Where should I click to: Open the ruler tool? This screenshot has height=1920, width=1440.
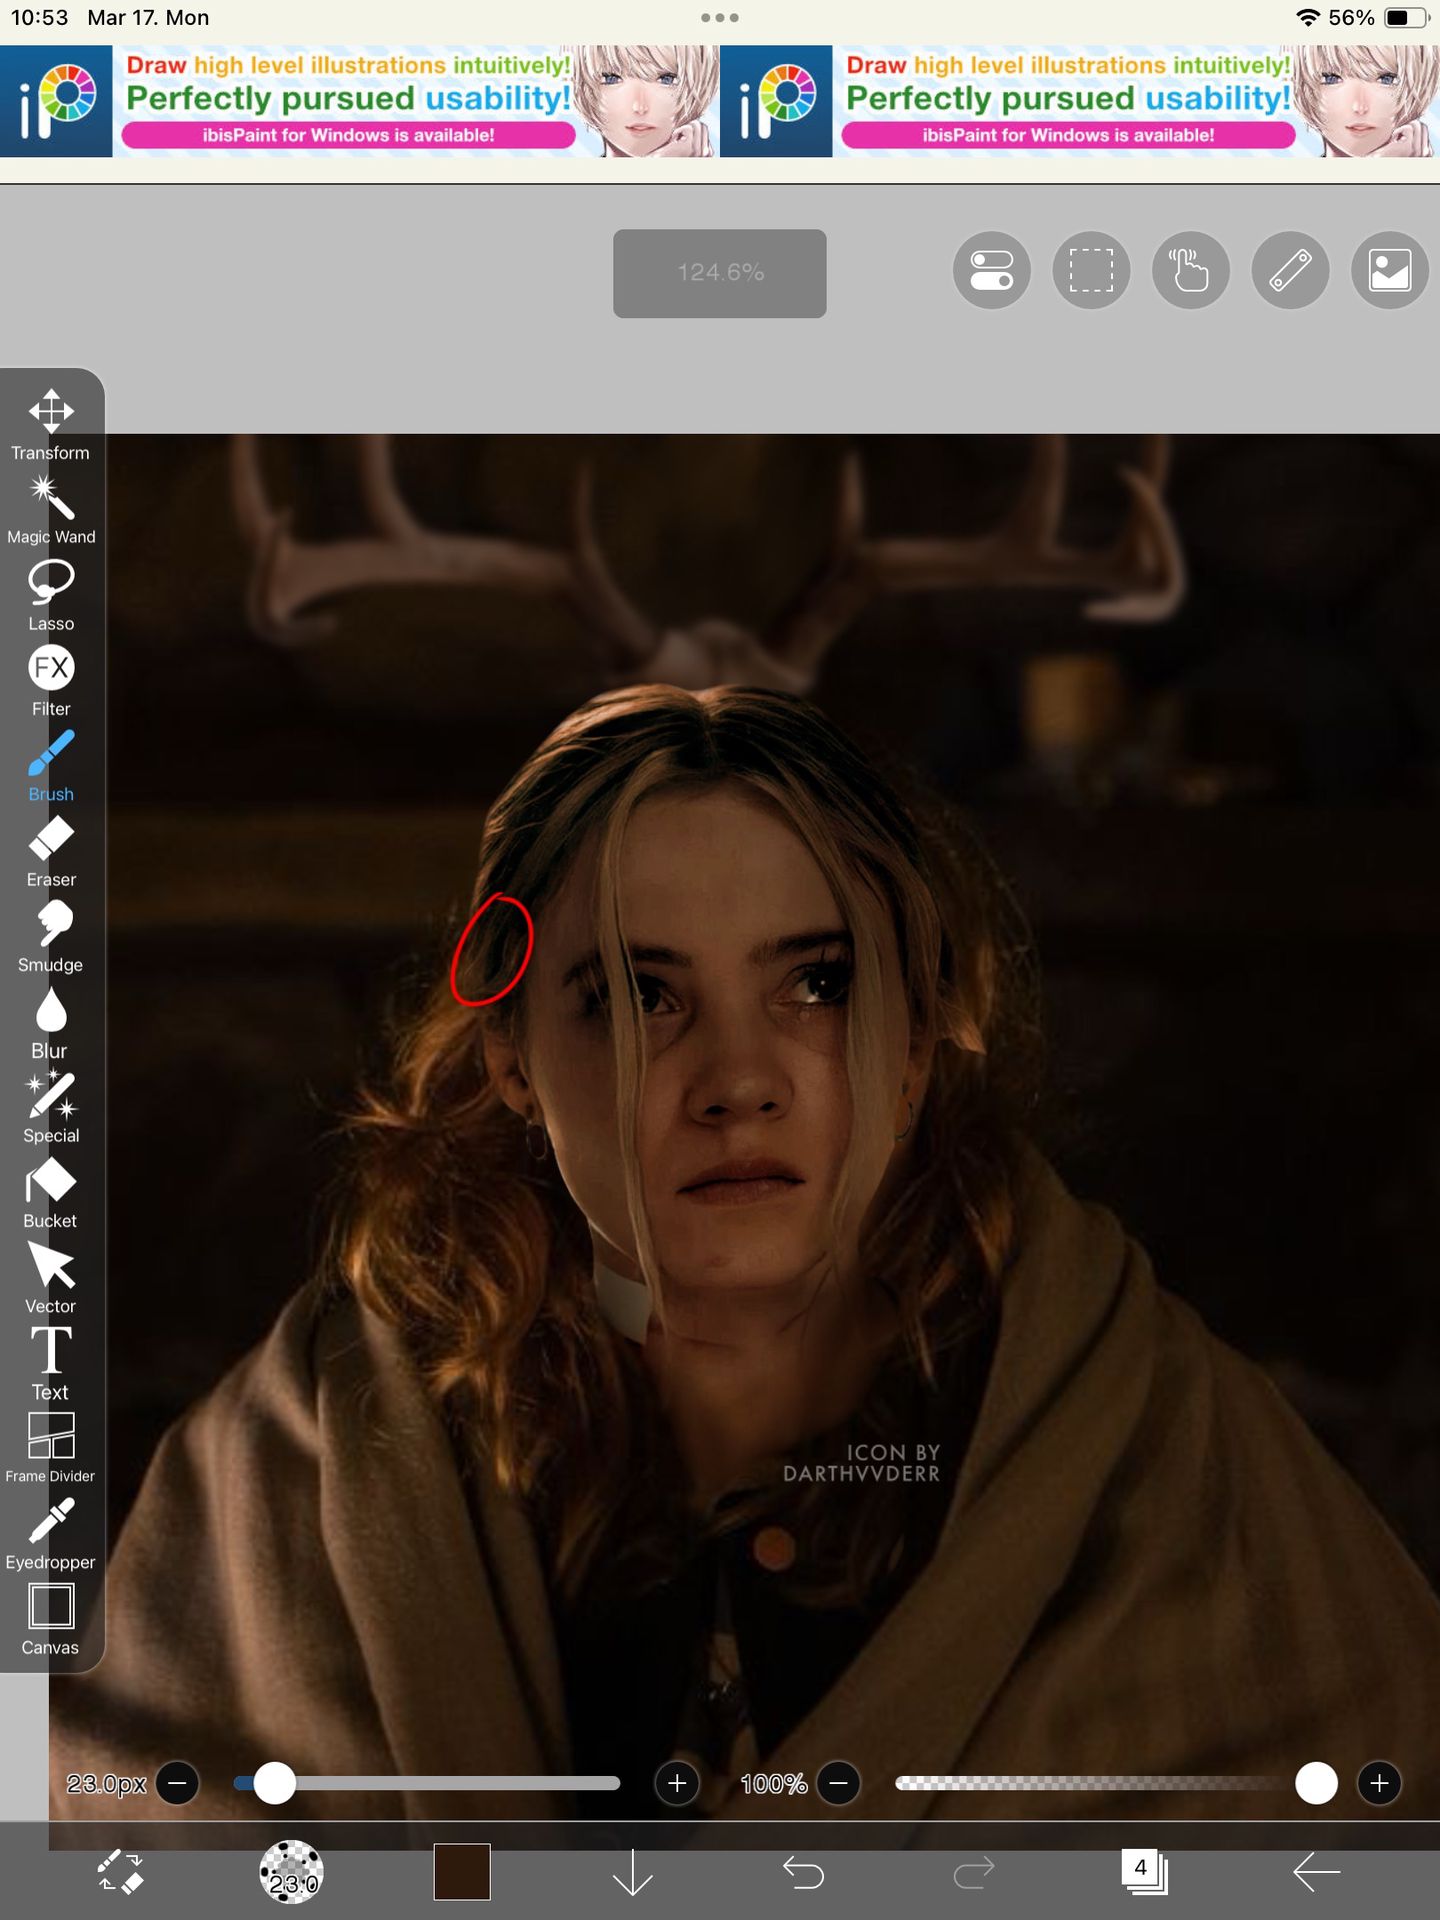point(1290,271)
